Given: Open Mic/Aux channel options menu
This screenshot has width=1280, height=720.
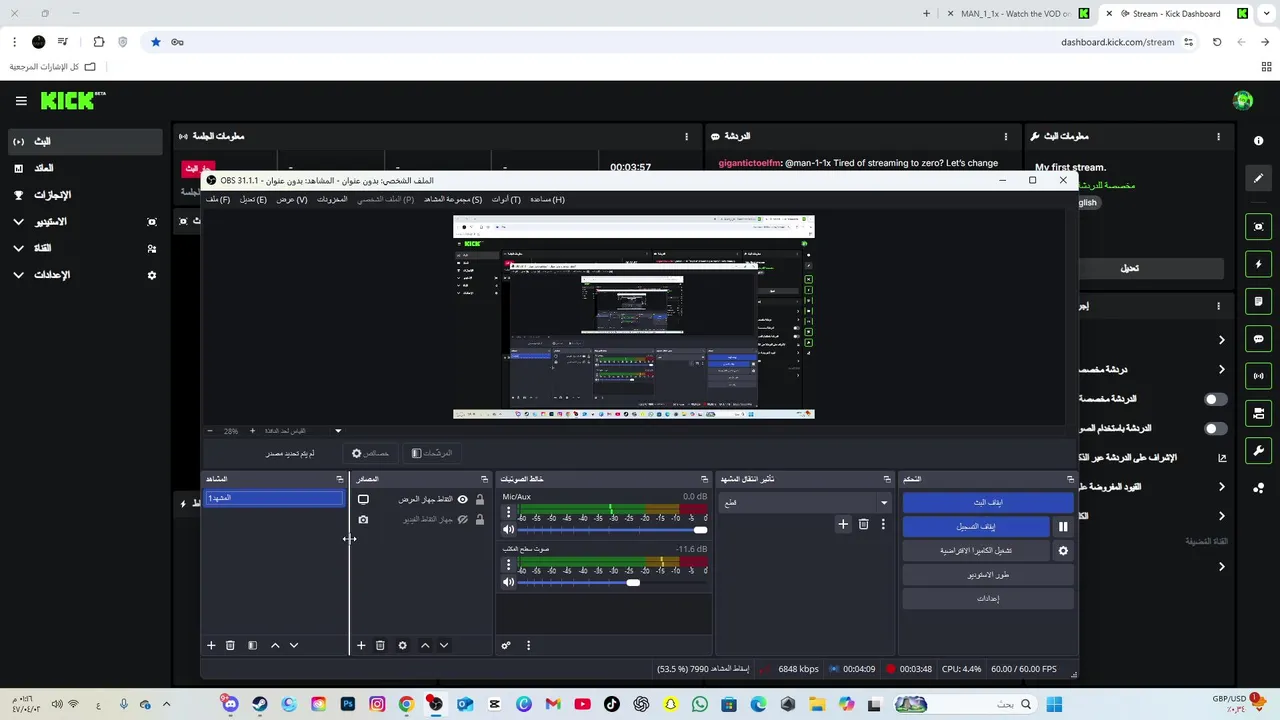Looking at the screenshot, I should [508, 512].
